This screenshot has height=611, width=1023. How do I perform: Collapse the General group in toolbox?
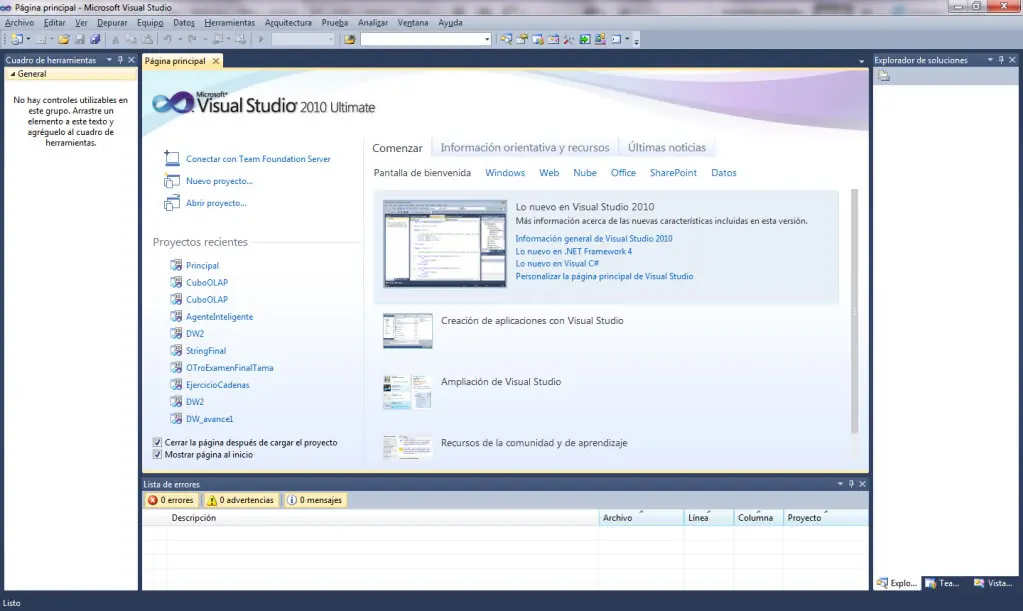coord(12,74)
